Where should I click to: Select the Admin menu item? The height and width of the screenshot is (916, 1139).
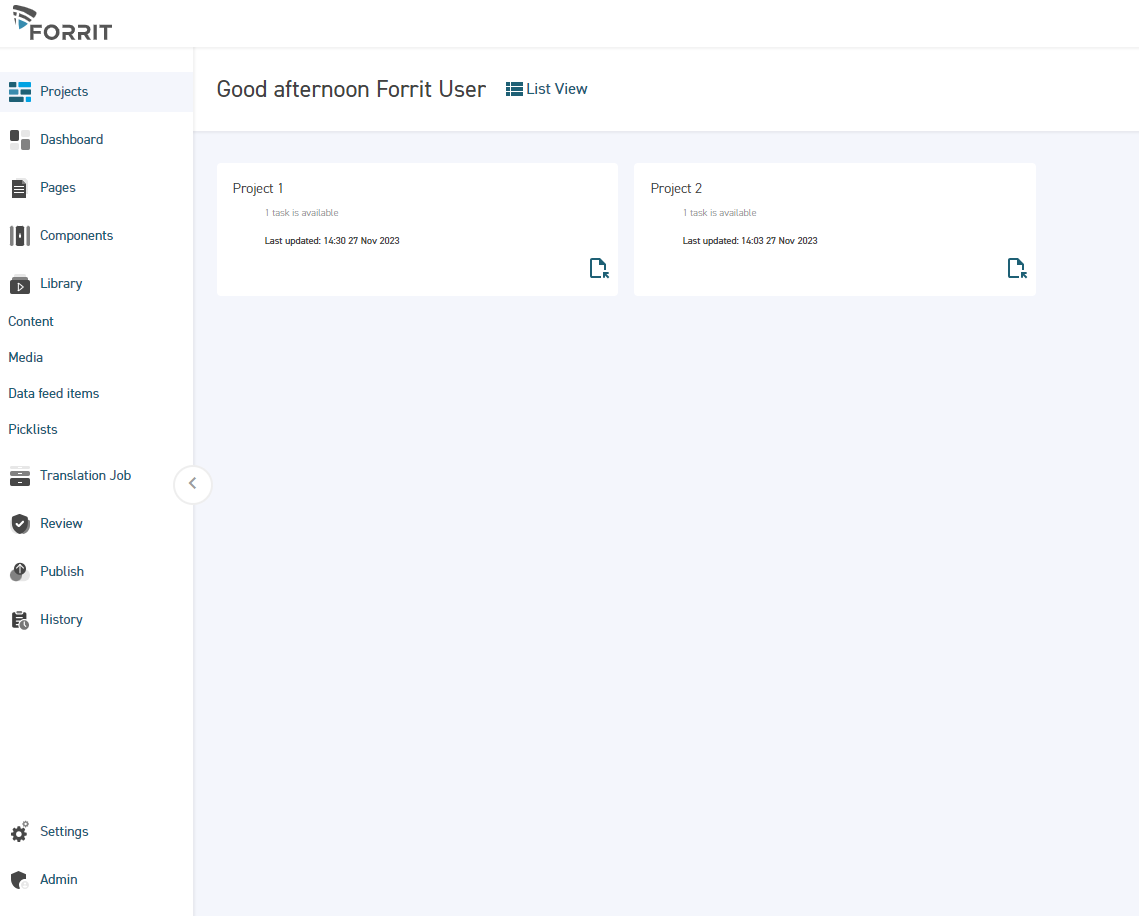pos(58,879)
